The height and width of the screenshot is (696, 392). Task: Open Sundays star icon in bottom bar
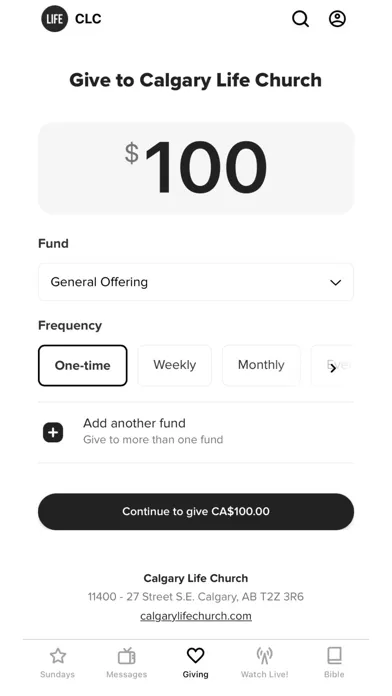[x=58, y=656]
